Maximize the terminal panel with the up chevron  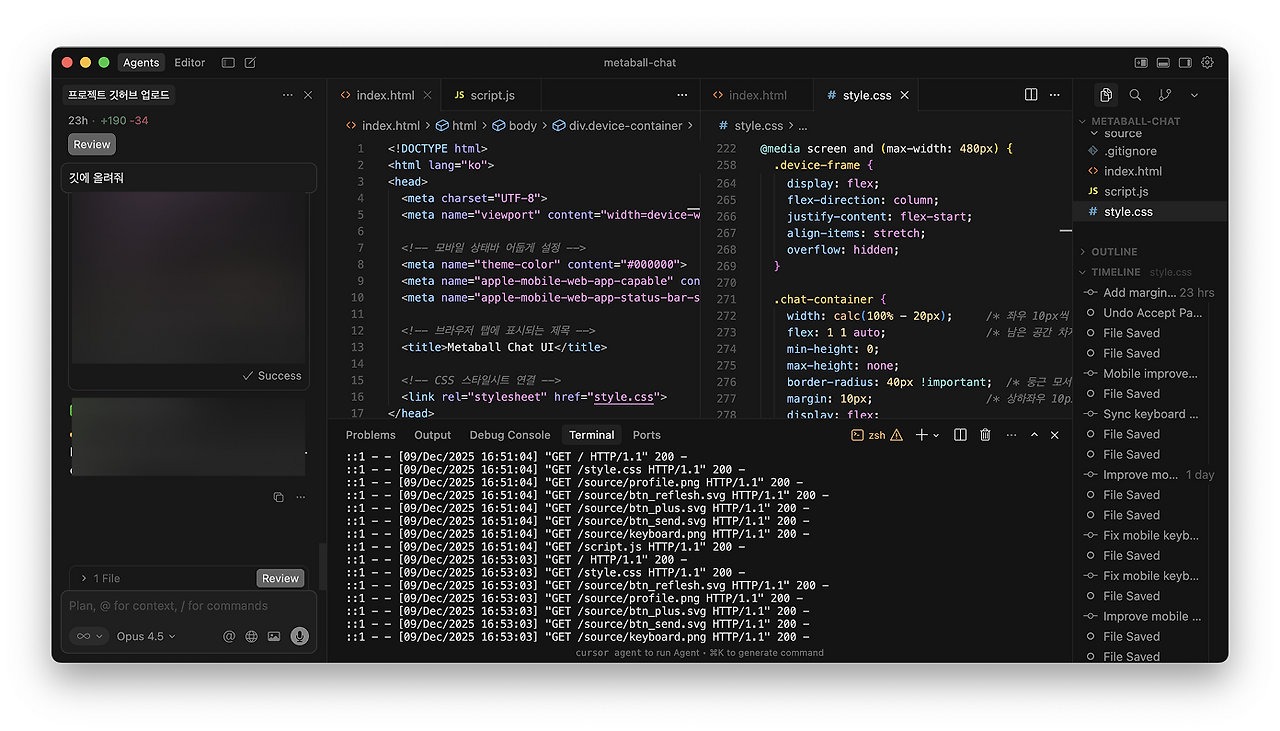pyautogui.click(x=1034, y=435)
